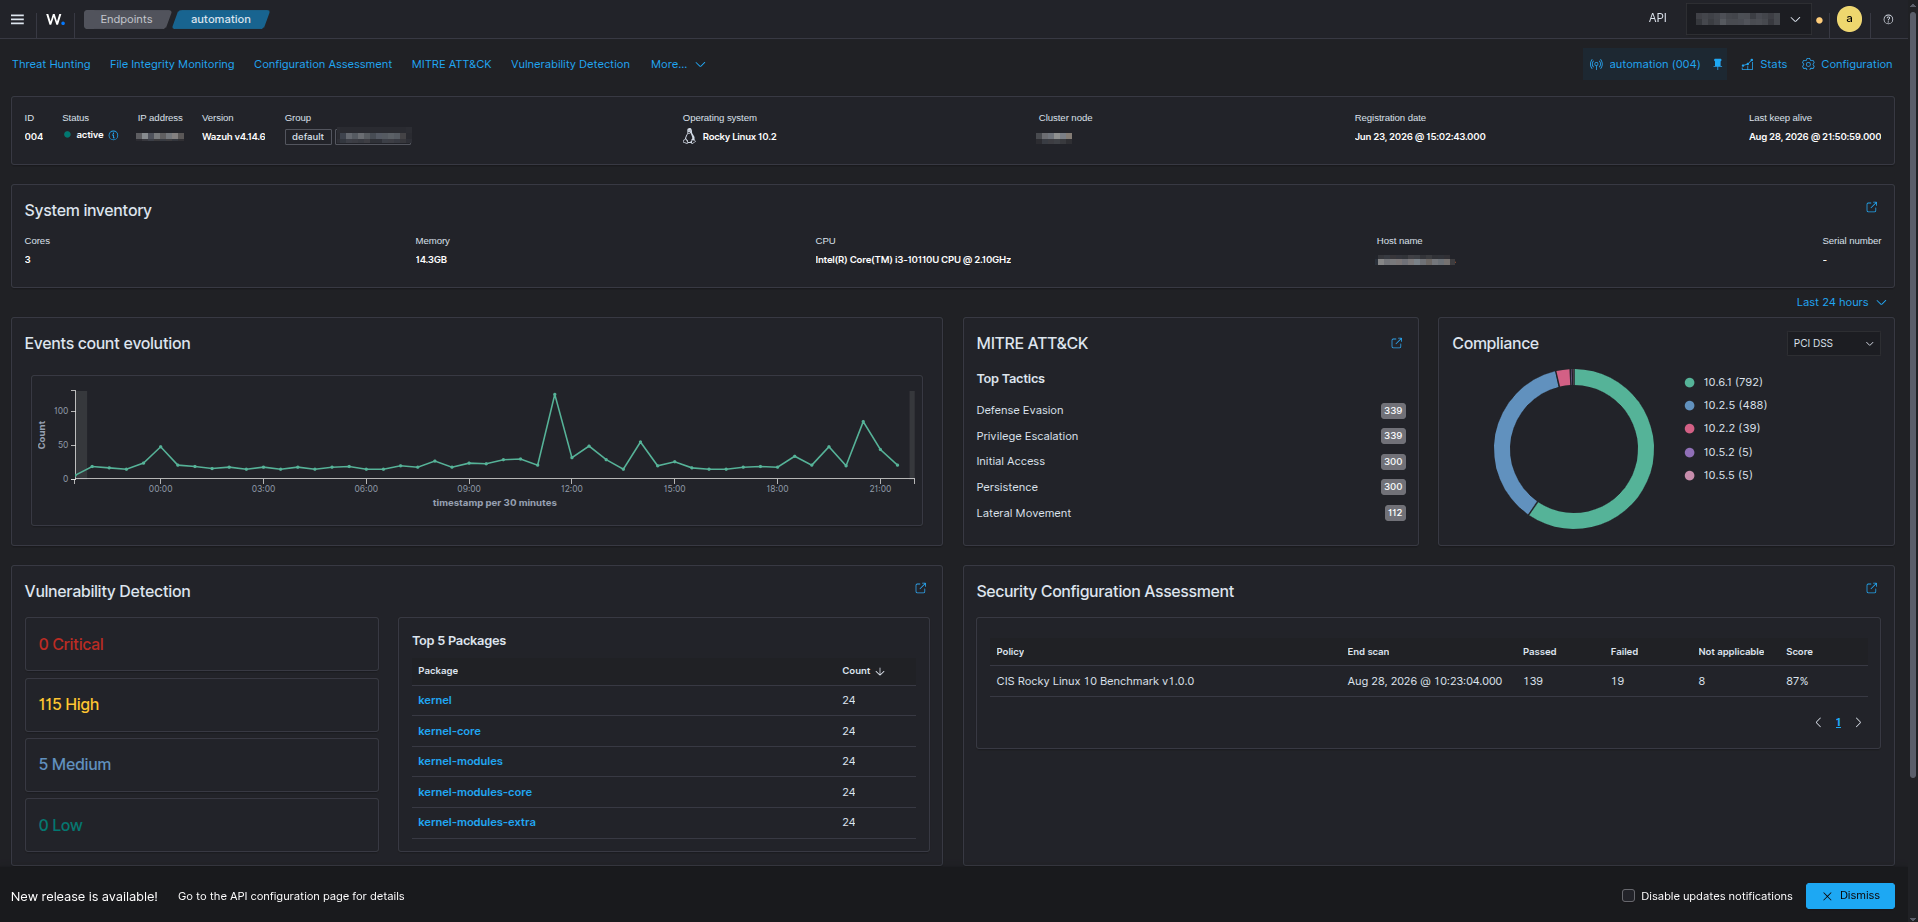
Task: Open Security Configuration Assessment link icon
Action: tap(1871, 588)
